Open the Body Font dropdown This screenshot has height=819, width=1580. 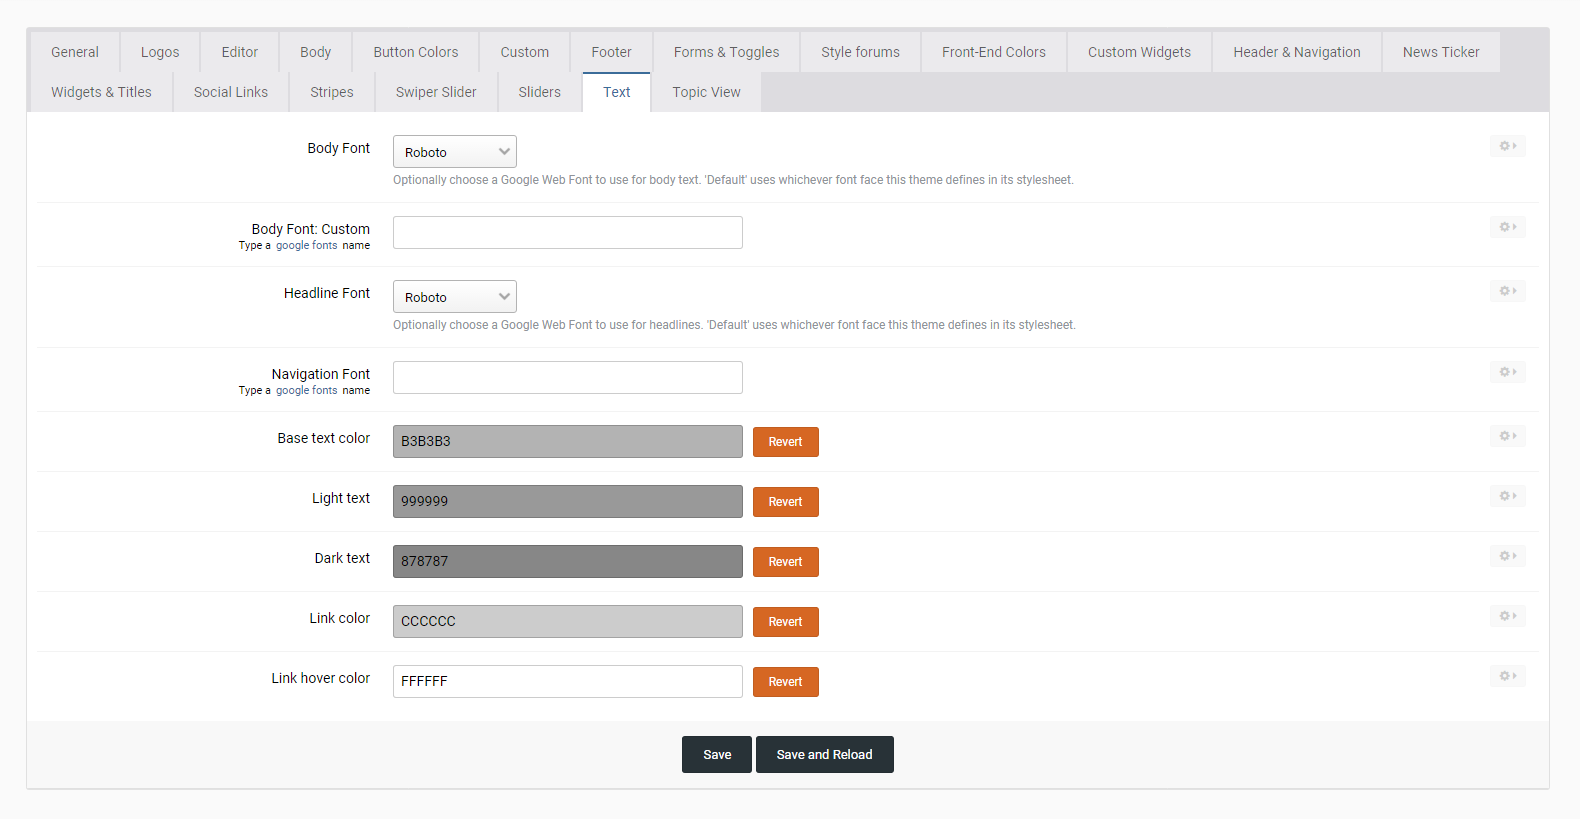[x=455, y=152]
